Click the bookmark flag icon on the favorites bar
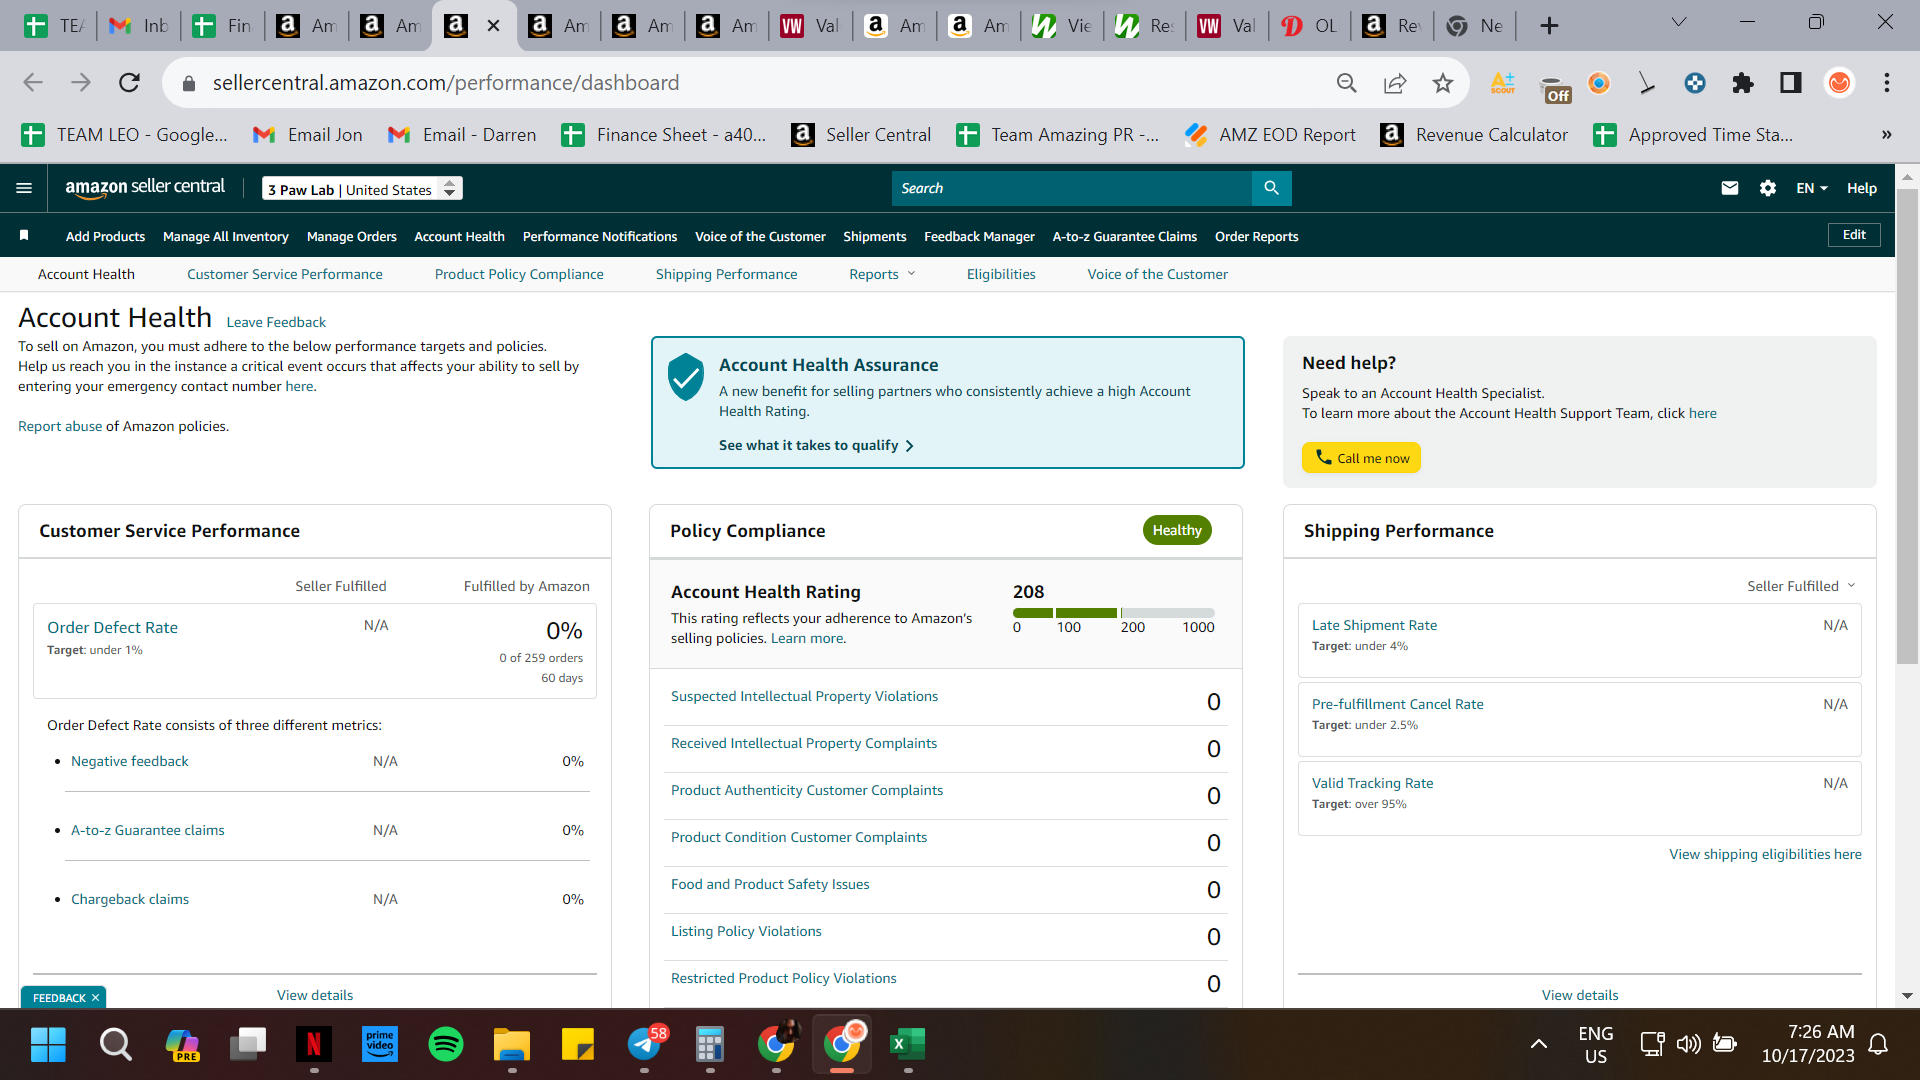The width and height of the screenshot is (1920, 1080). pyautogui.click(x=24, y=236)
